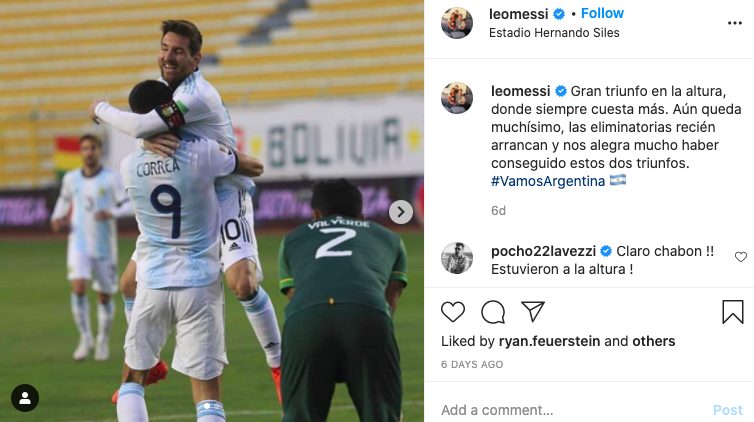The height and width of the screenshot is (422, 754).
Task: Go to next photo arrow
Action: point(400,211)
